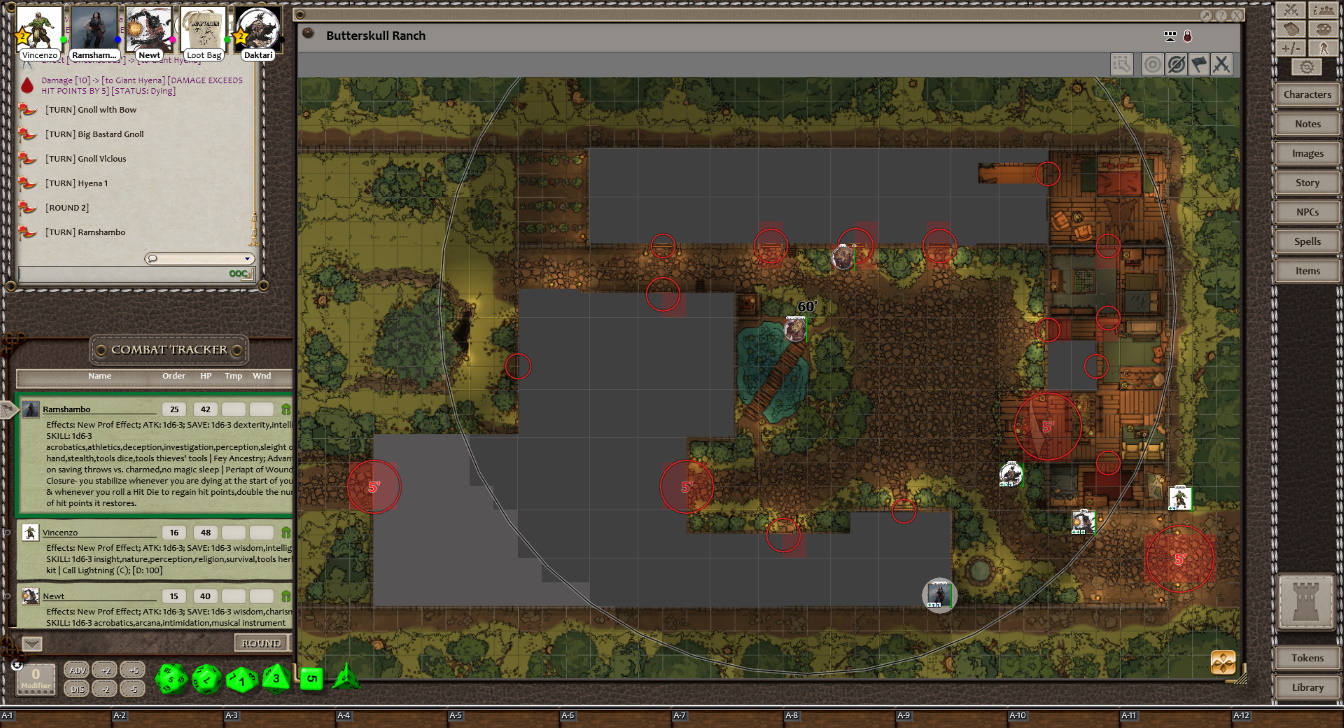The image size is (1344, 728).
Task: Click the target circle tool on map toolbar
Action: tap(1153, 64)
